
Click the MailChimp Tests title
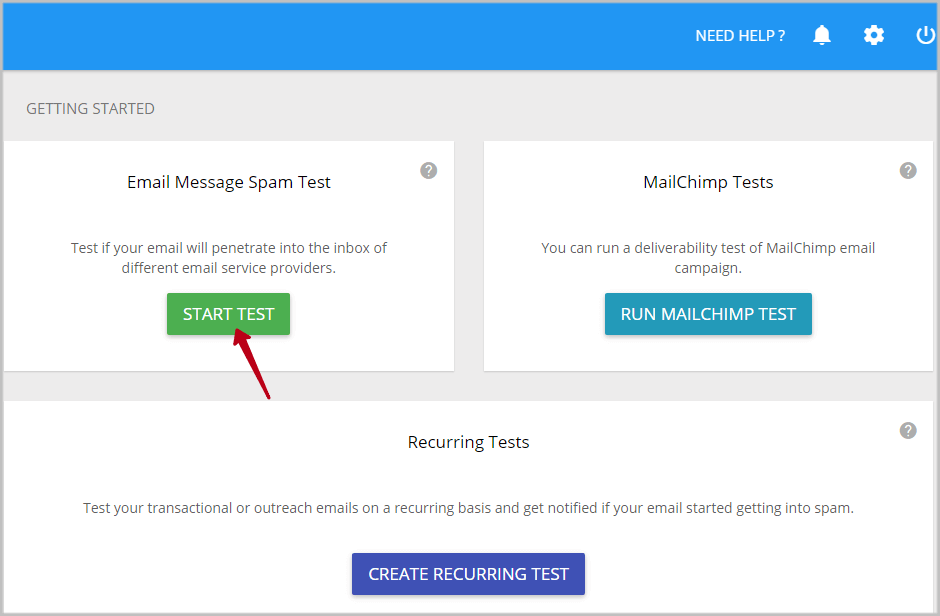tap(708, 182)
